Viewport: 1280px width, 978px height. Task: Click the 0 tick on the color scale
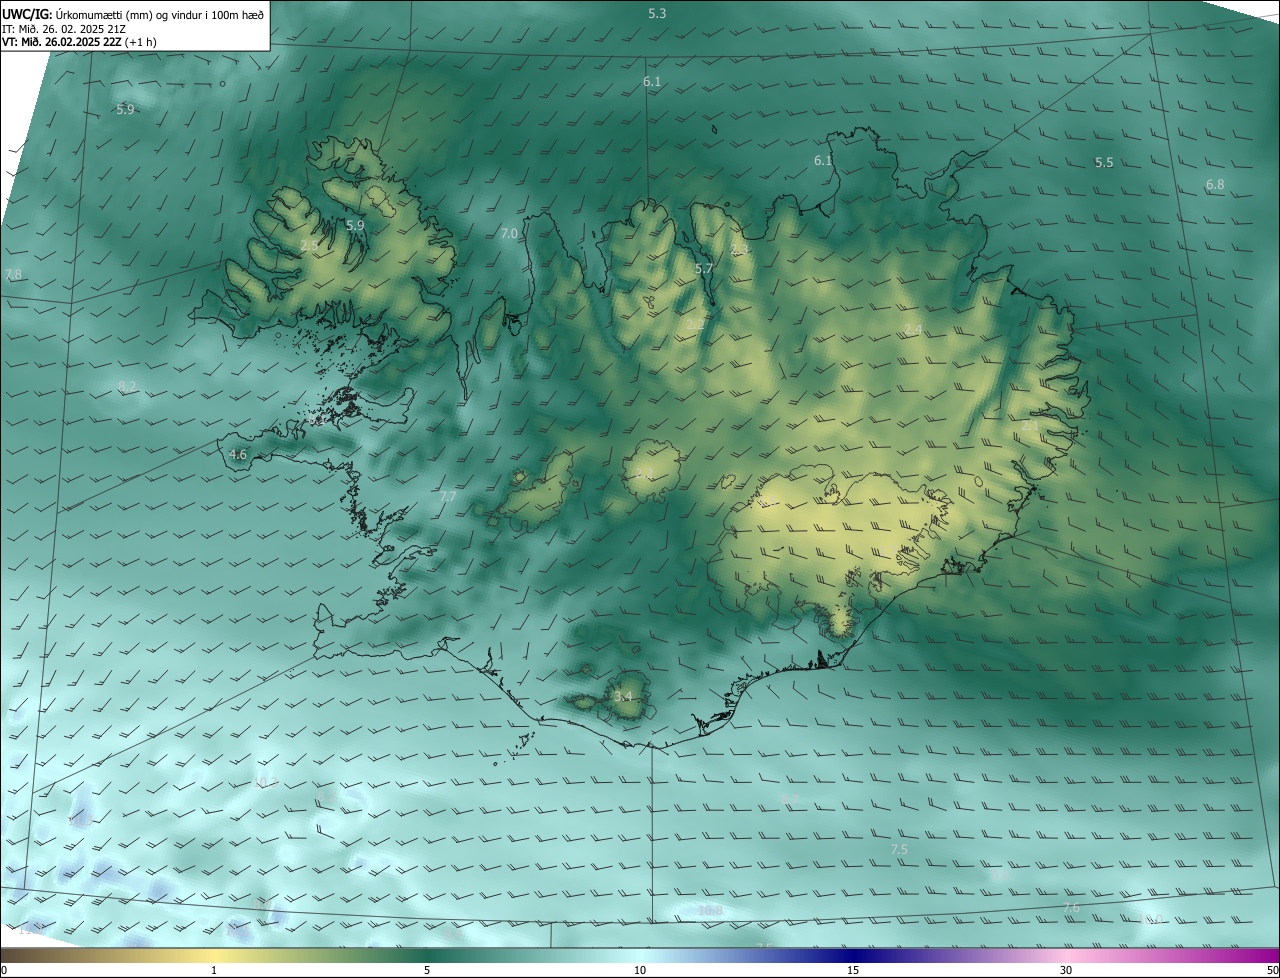click(x=4, y=971)
